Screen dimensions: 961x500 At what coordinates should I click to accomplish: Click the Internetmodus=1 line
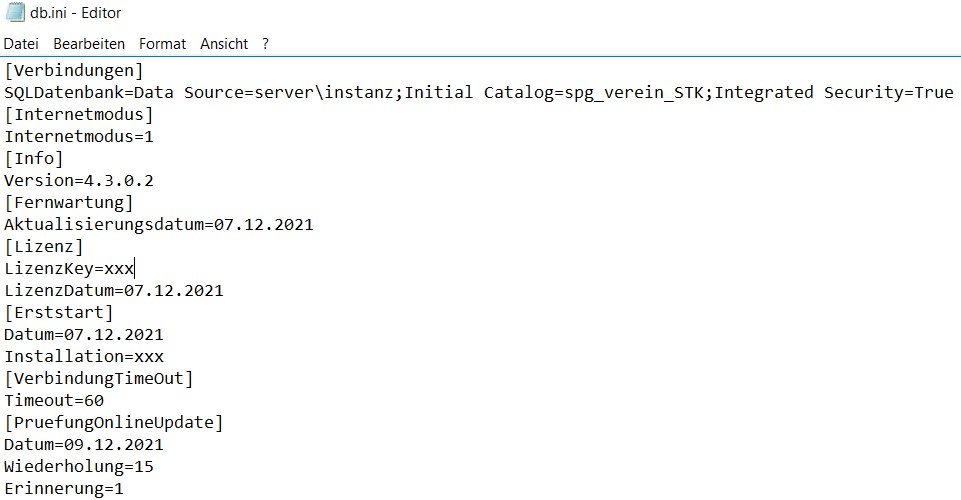(79, 137)
